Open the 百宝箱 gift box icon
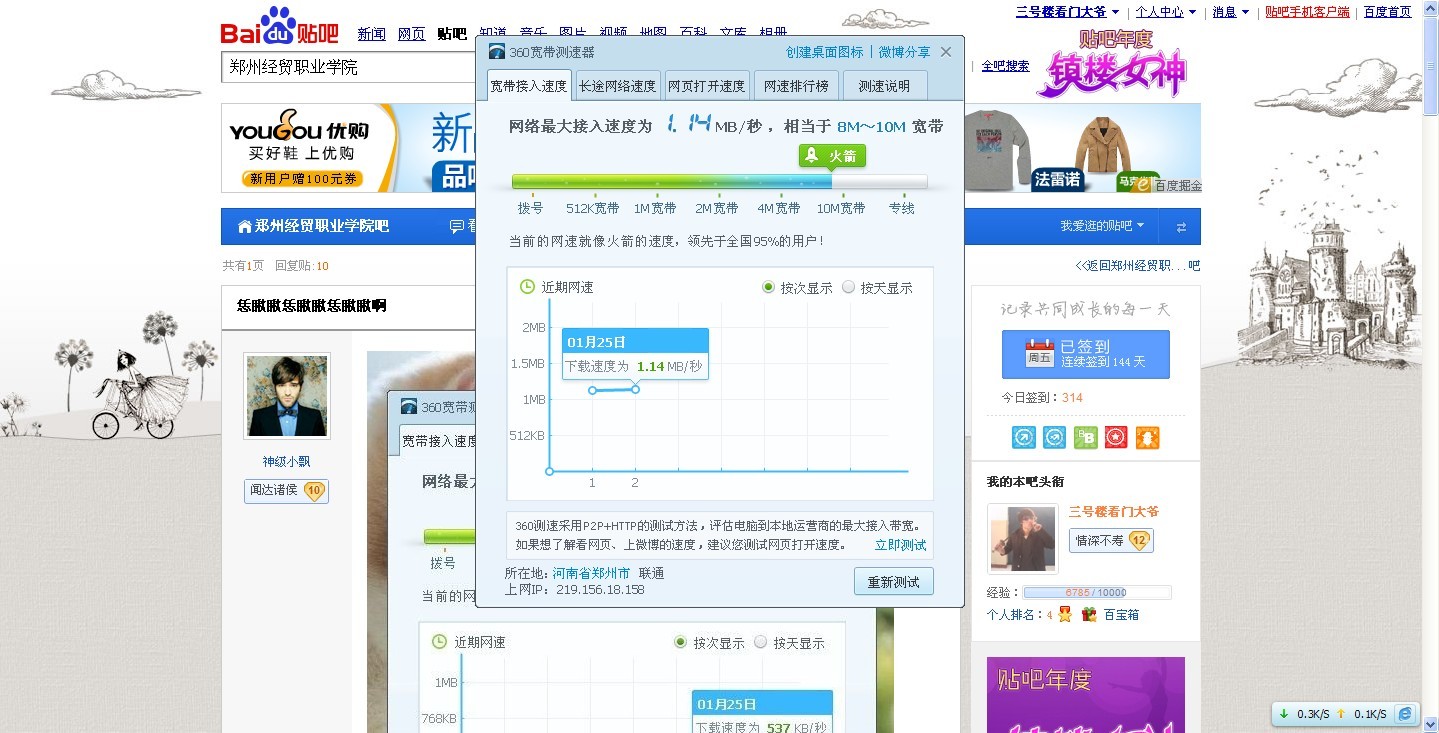This screenshot has width=1439, height=733. click(x=1089, y=615)
